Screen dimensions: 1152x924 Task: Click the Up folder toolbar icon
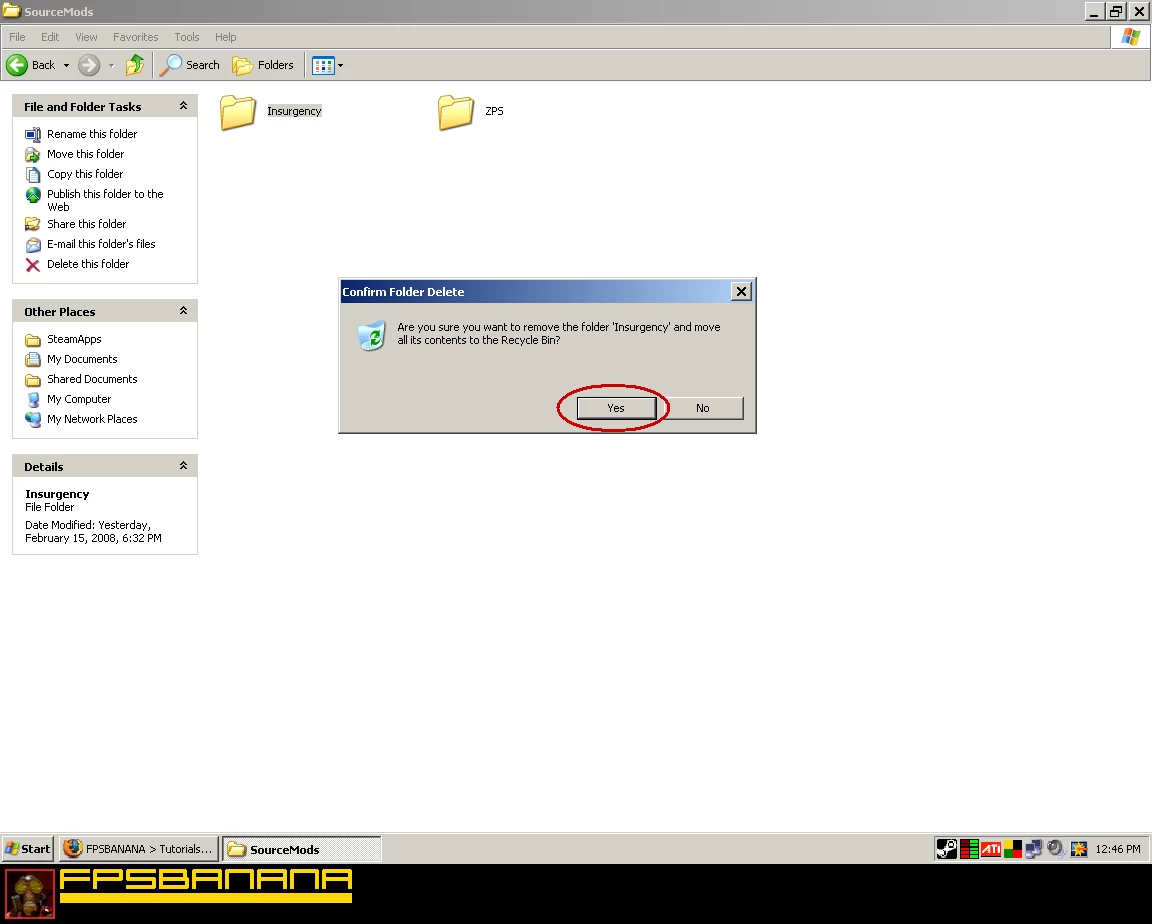(x=135, y=65)
